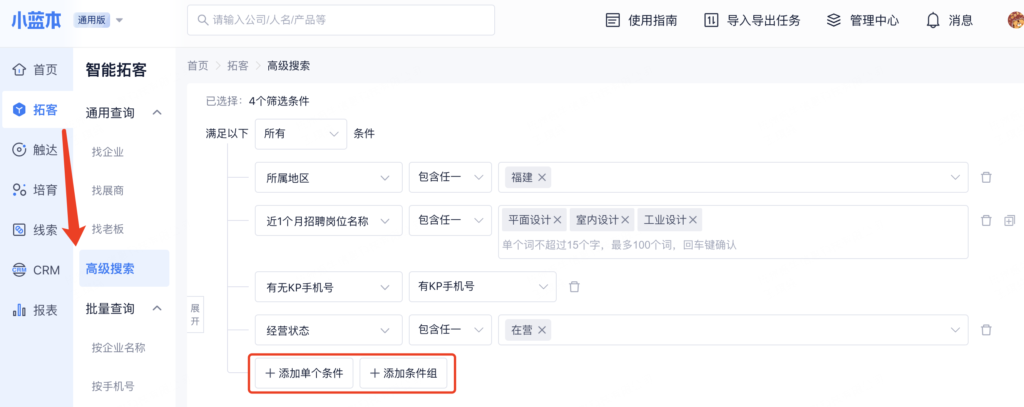Image resolution: width=1024 pixels, height=407 pixels.
Task: Click the 使用指南 guide icon
Action: coord(613,20)
